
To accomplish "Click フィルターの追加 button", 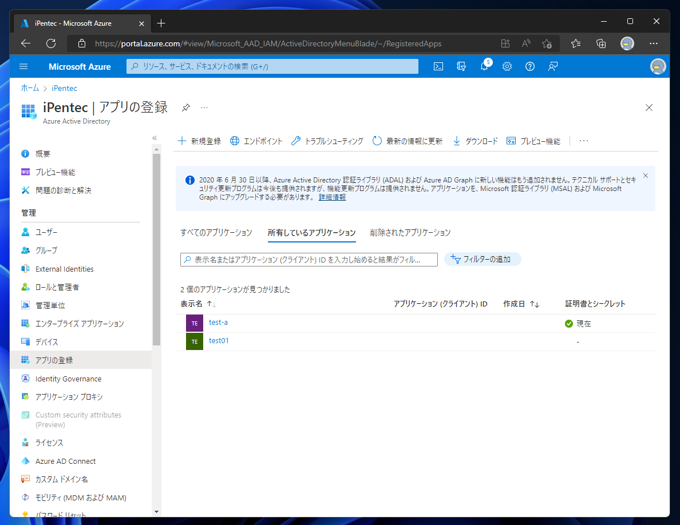I will click(x=482, y=259).
